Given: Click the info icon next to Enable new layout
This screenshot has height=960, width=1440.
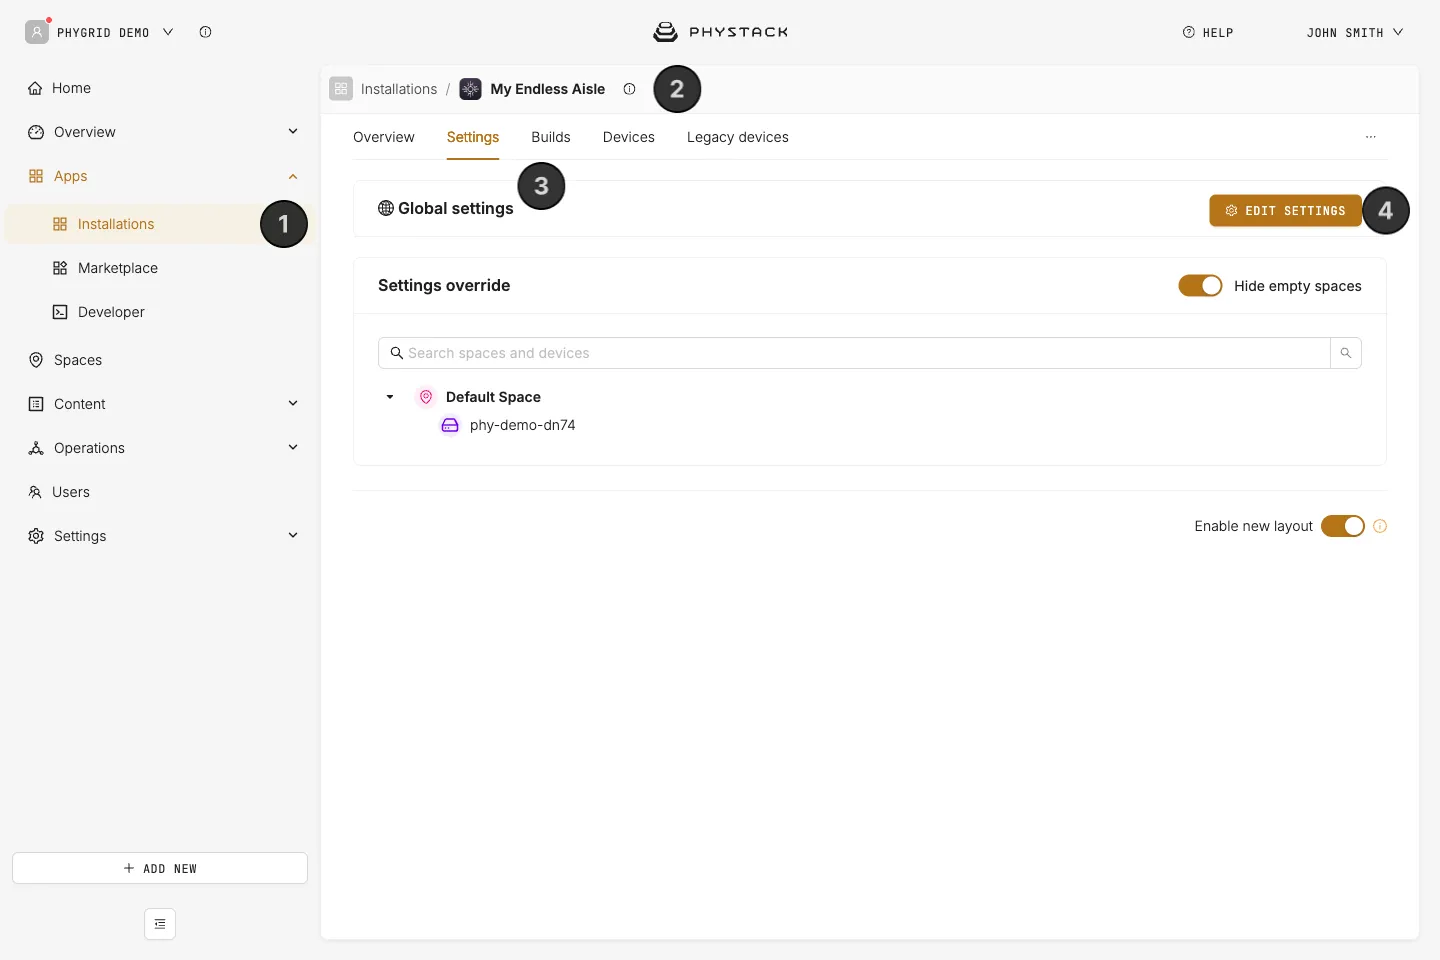Looking at the screenshot, I should tap(1380, 526).
